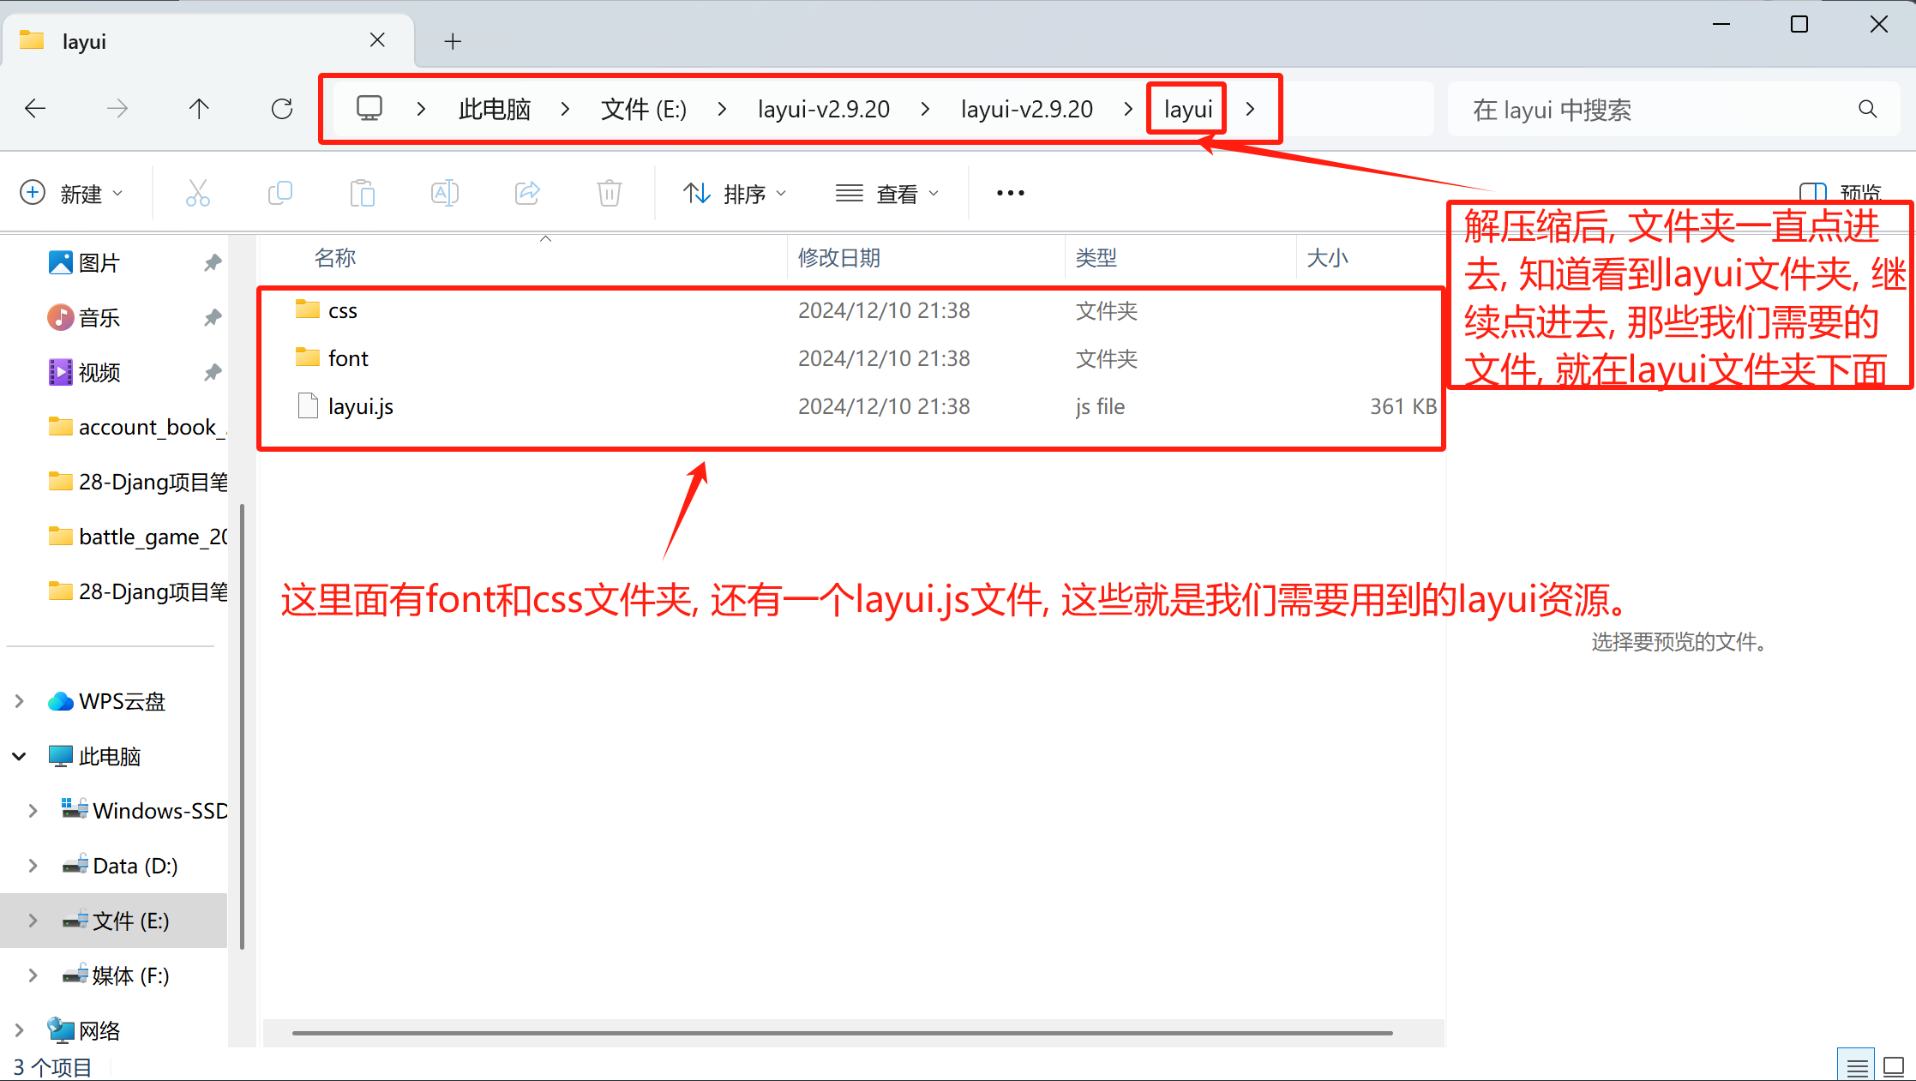Go up one folder level
The image size is (1916, 1081).
pos(199,108)
